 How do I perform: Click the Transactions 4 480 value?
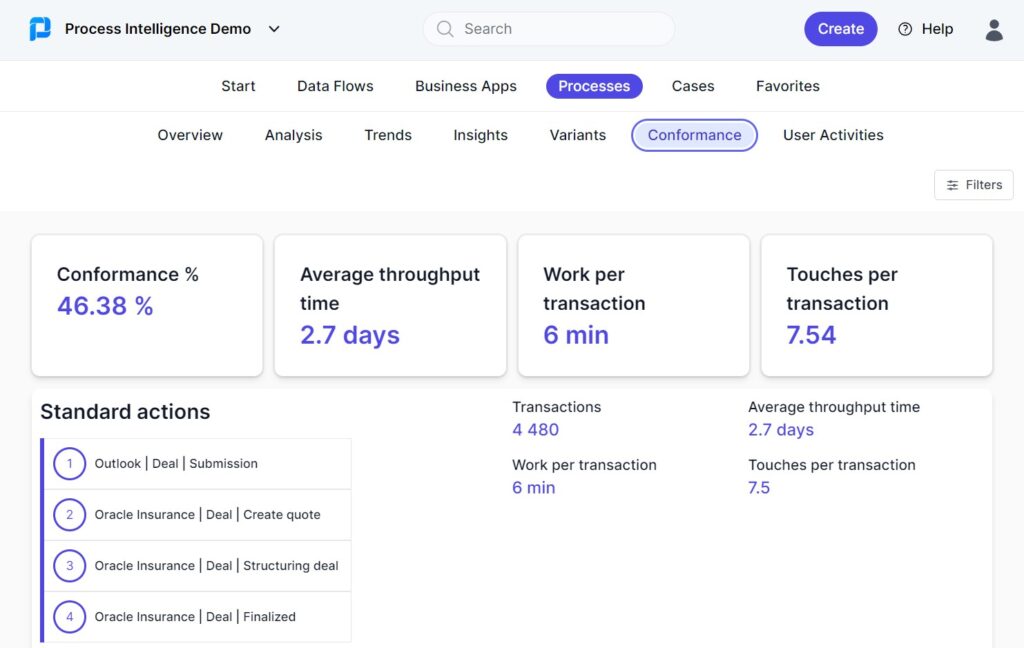point(536,430)
